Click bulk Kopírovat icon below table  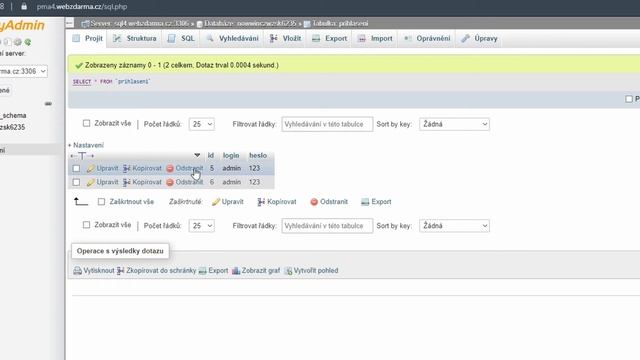(261, 202)
